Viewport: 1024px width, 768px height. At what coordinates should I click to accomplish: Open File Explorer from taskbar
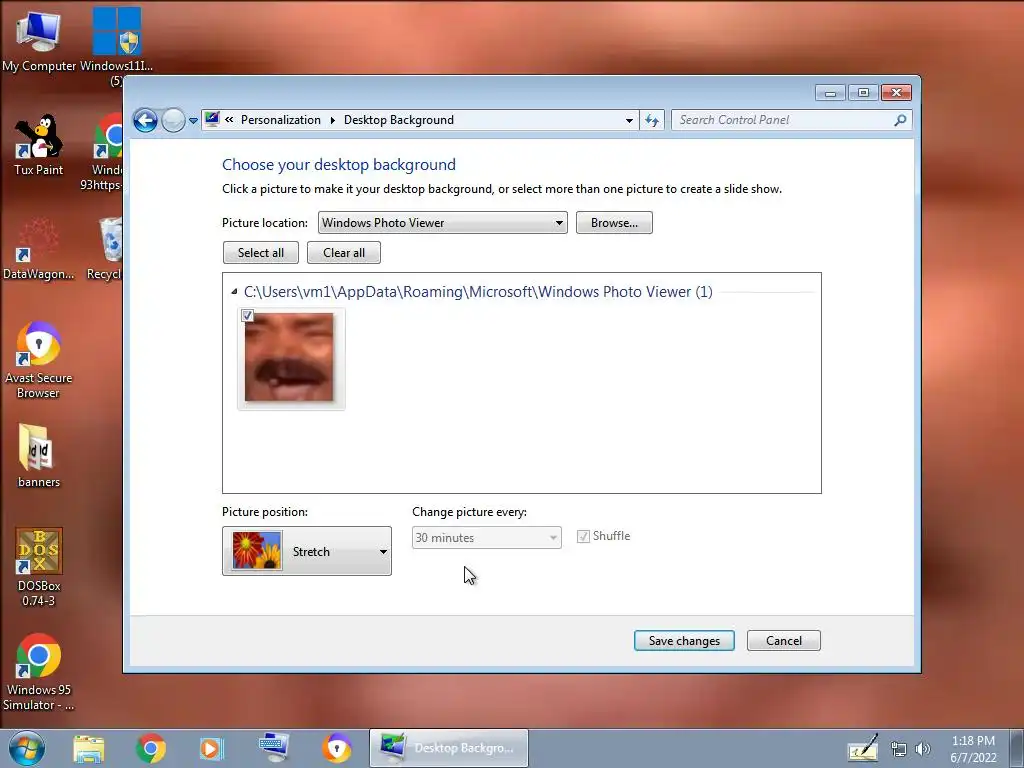click(89, 748)
